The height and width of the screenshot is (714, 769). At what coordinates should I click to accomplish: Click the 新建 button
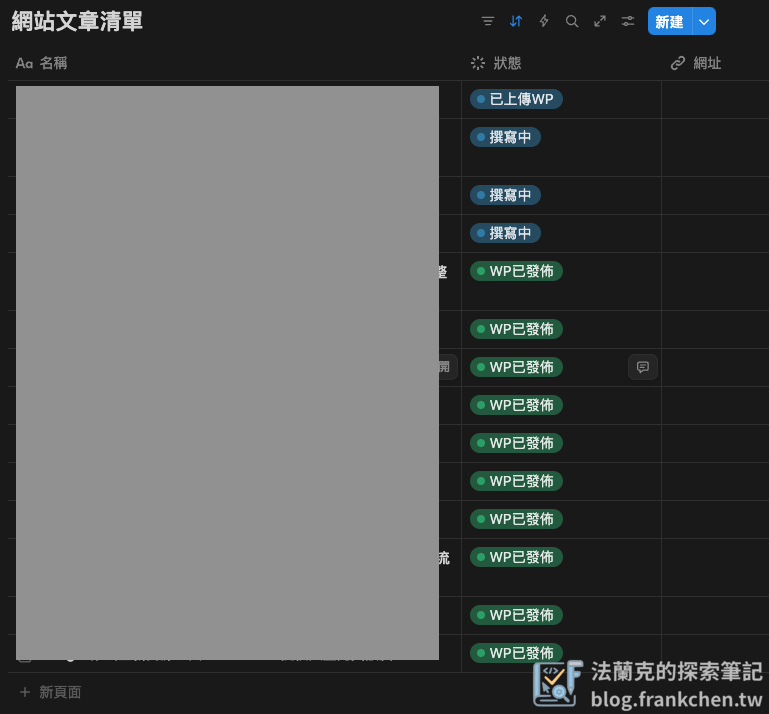click(x=669, y=21)
